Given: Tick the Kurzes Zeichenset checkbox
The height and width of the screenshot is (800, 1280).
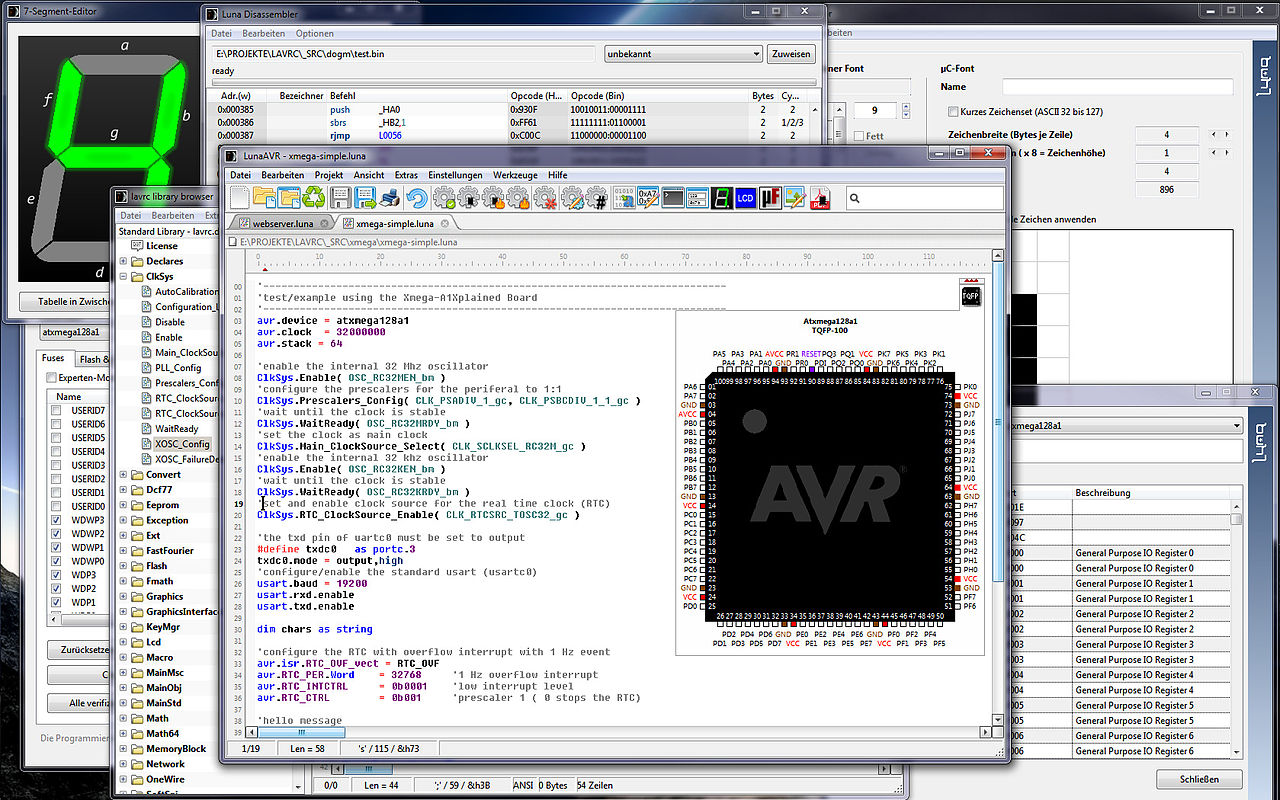Looking at the screenshot, I should pos(952,112).
